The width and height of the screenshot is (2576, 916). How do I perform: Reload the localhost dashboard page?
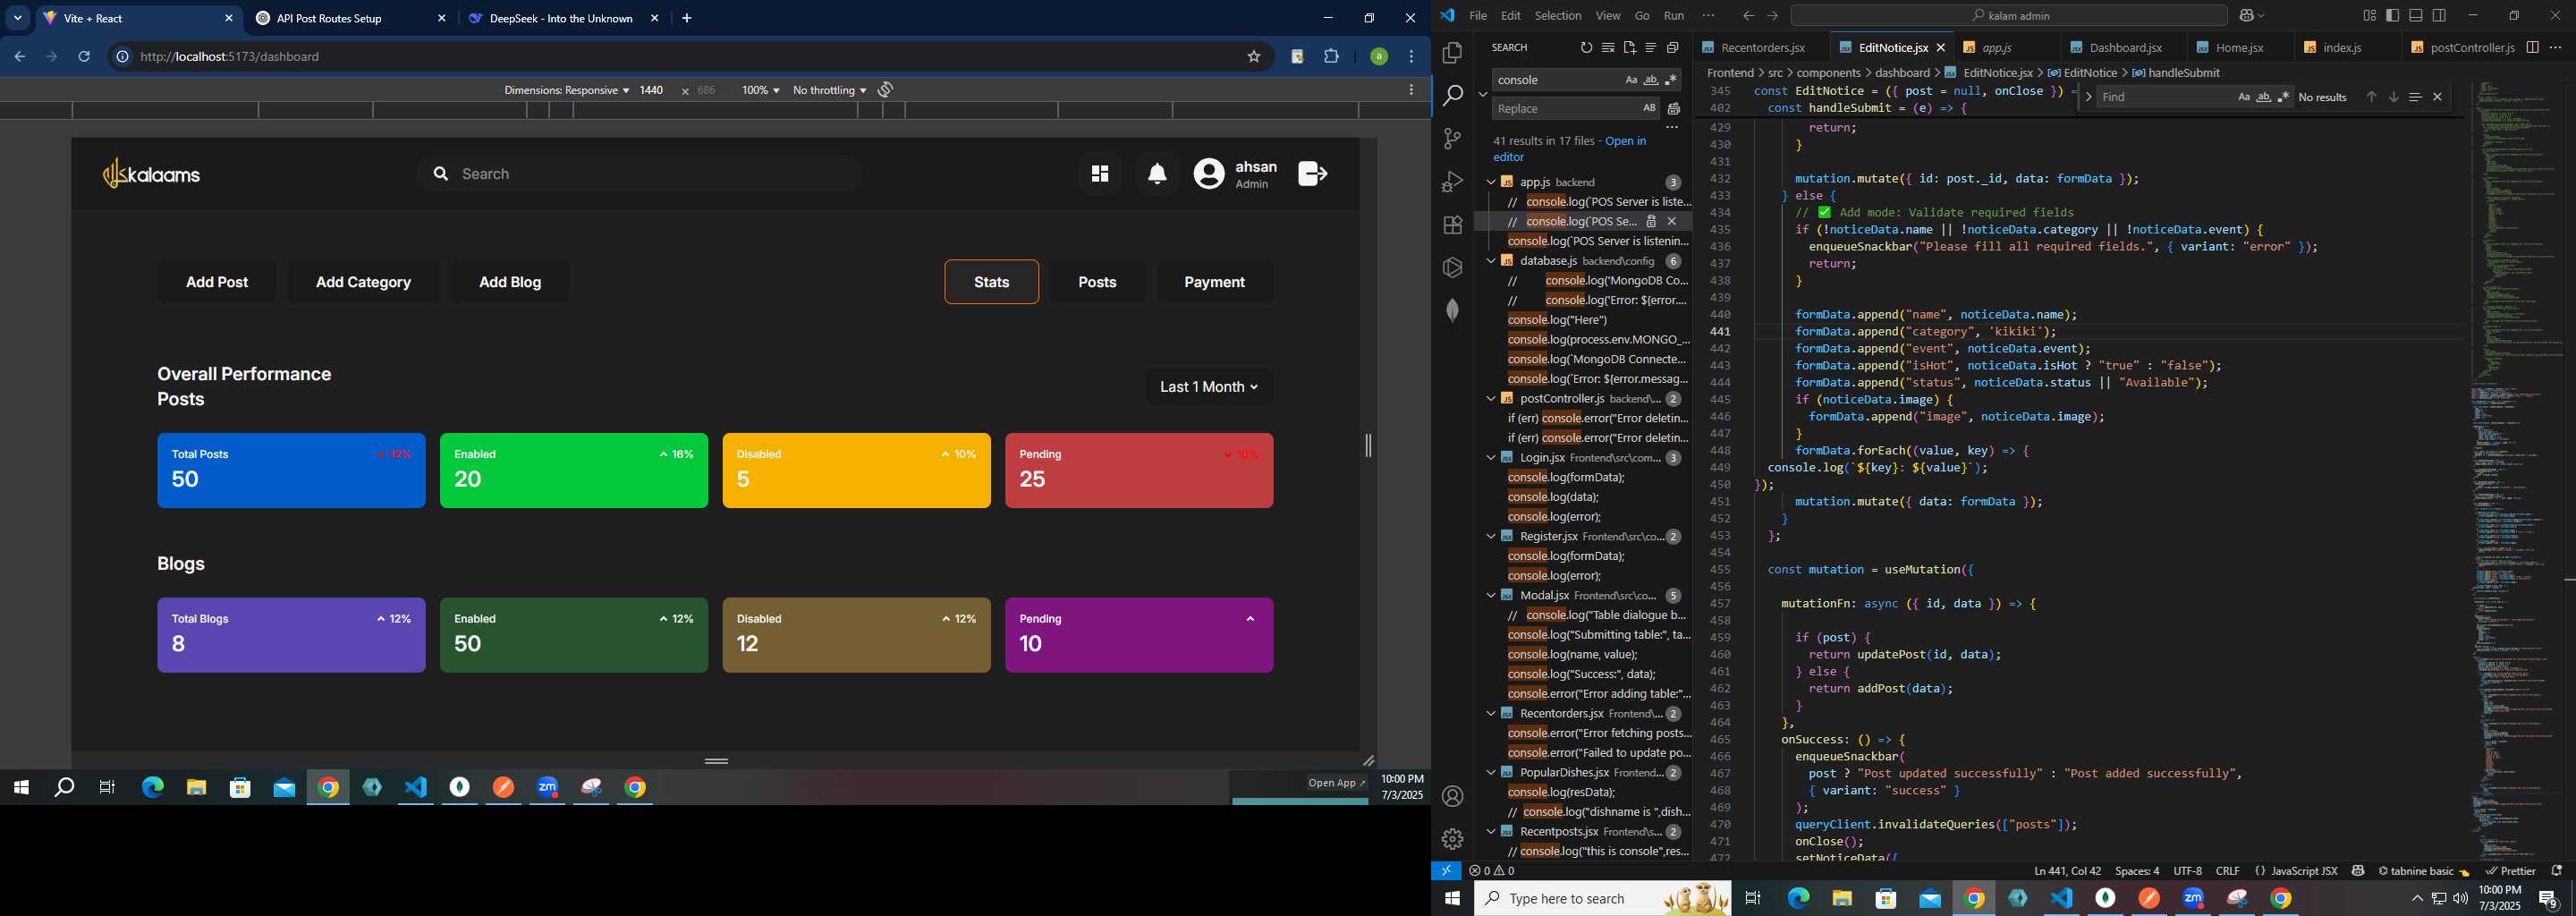pos(84,57)
